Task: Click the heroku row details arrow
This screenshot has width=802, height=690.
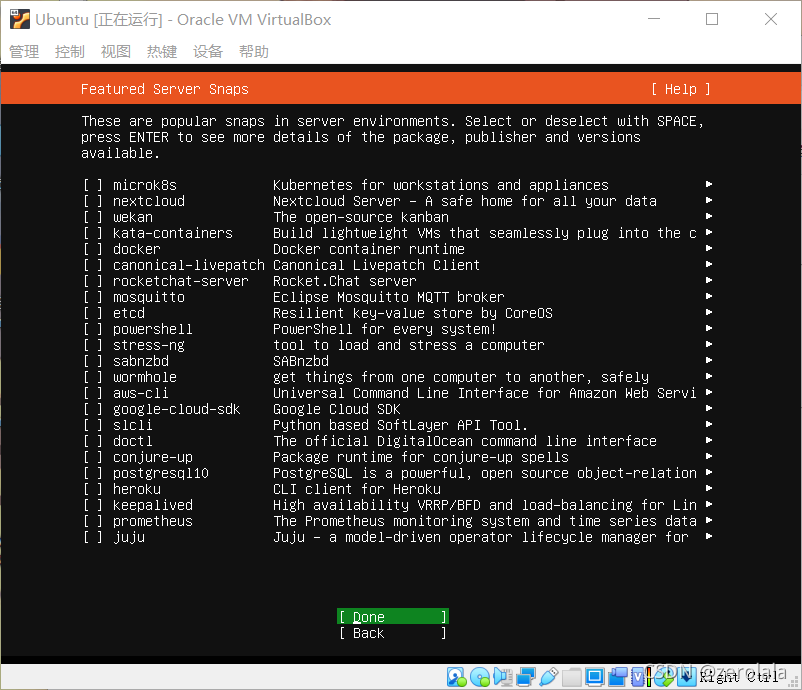Action: click(x=709, y=488)
